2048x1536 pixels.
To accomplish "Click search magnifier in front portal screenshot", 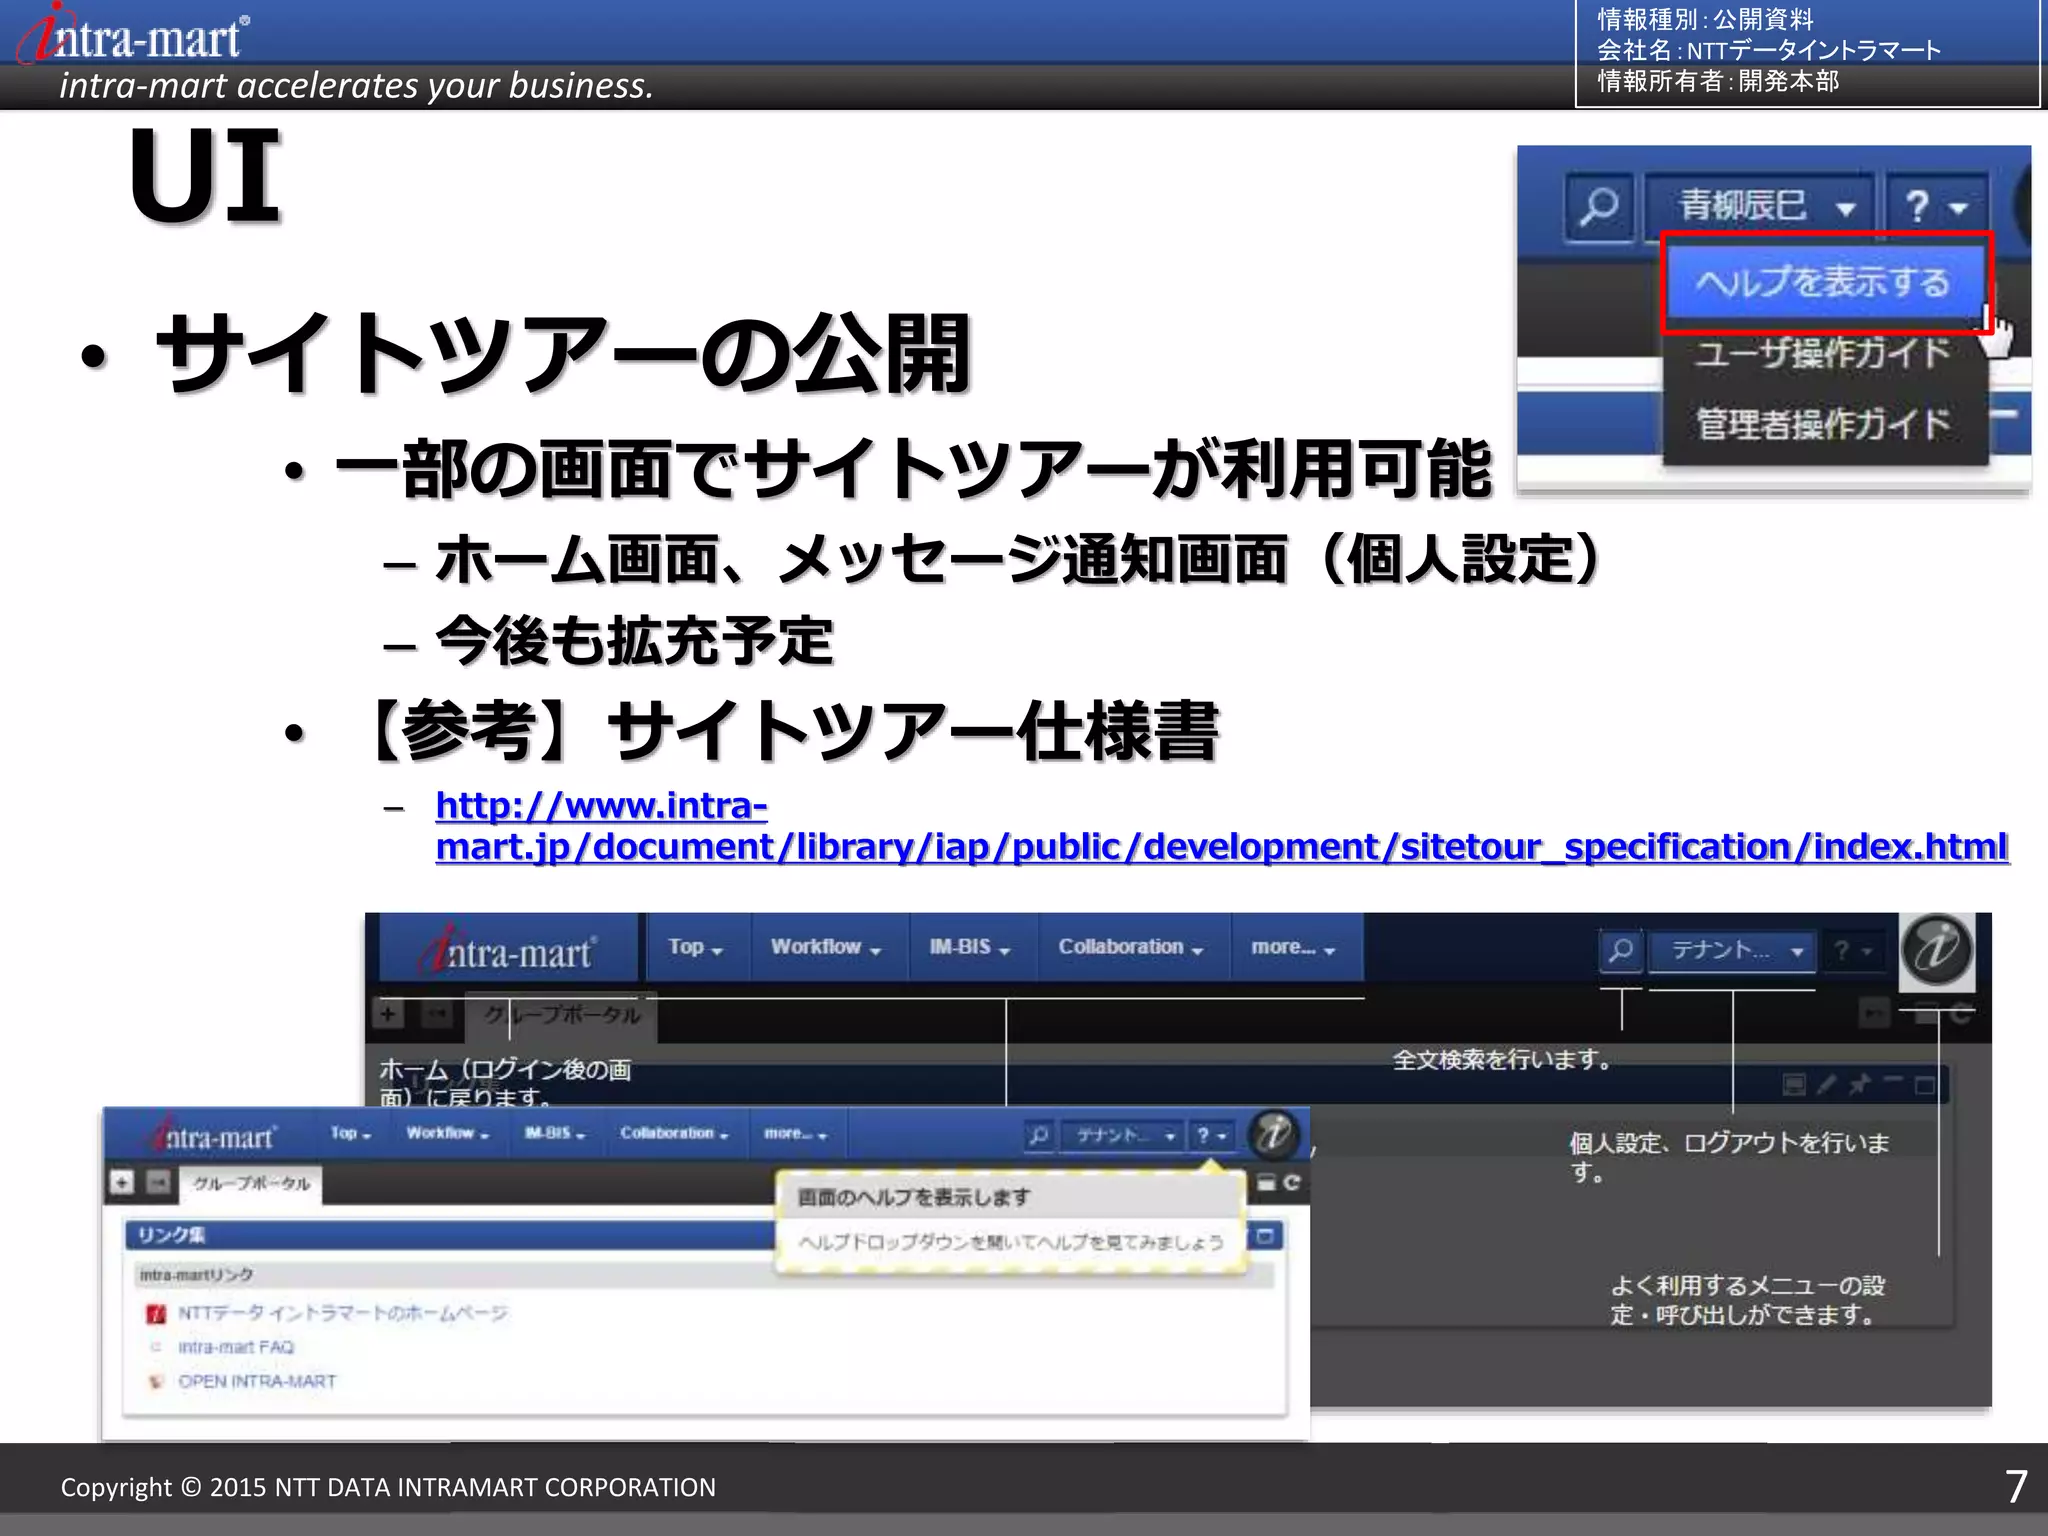I will coord(1040,1135).
